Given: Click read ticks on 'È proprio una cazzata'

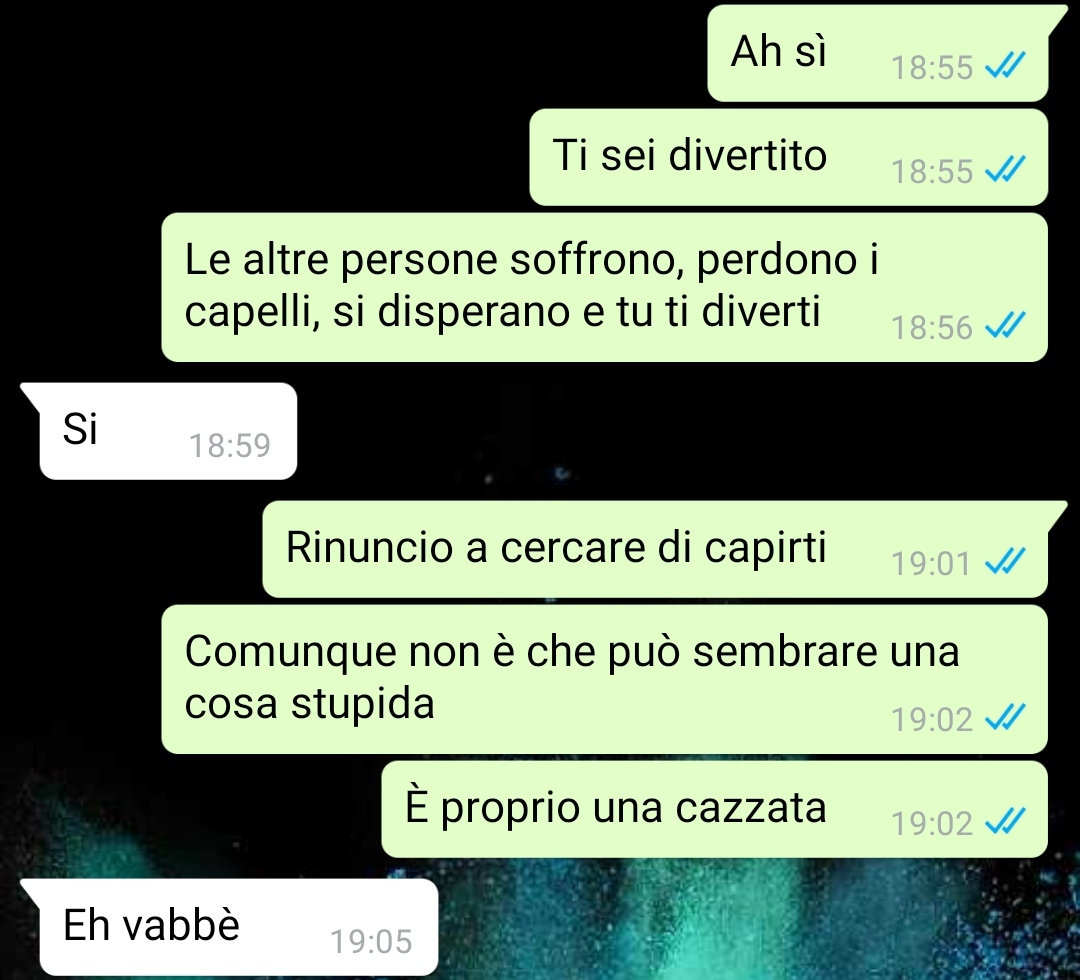Looking at the screenshot, I should (x=1006, y=822).
